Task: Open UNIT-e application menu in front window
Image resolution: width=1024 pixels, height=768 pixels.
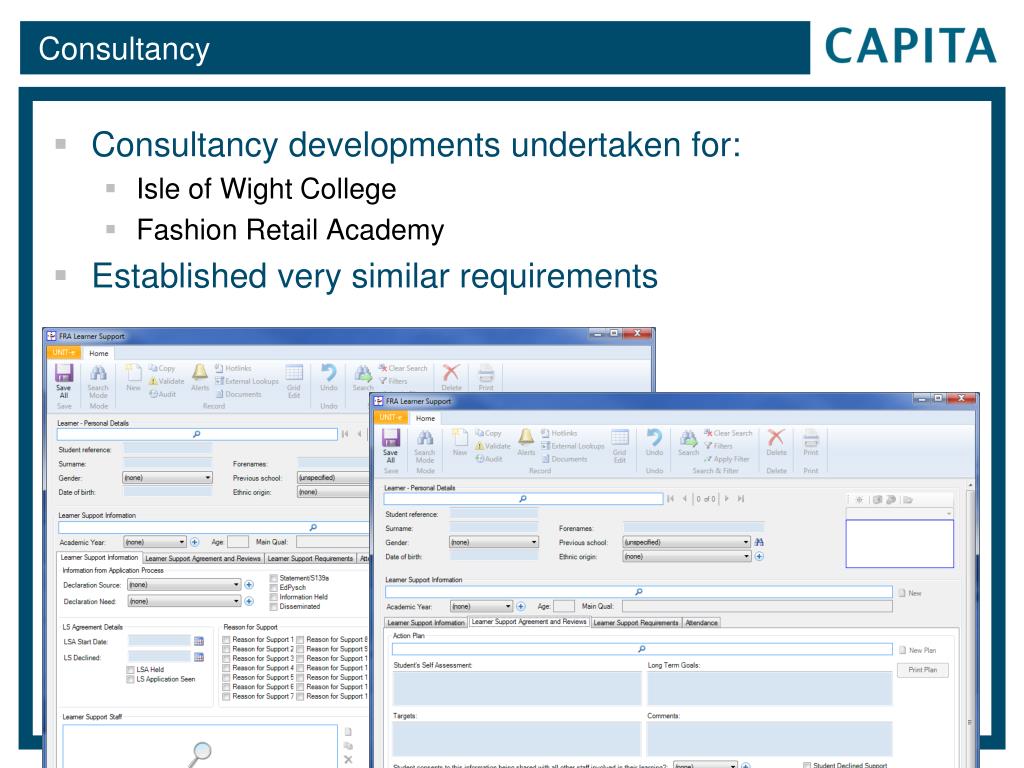Action: 391,417
